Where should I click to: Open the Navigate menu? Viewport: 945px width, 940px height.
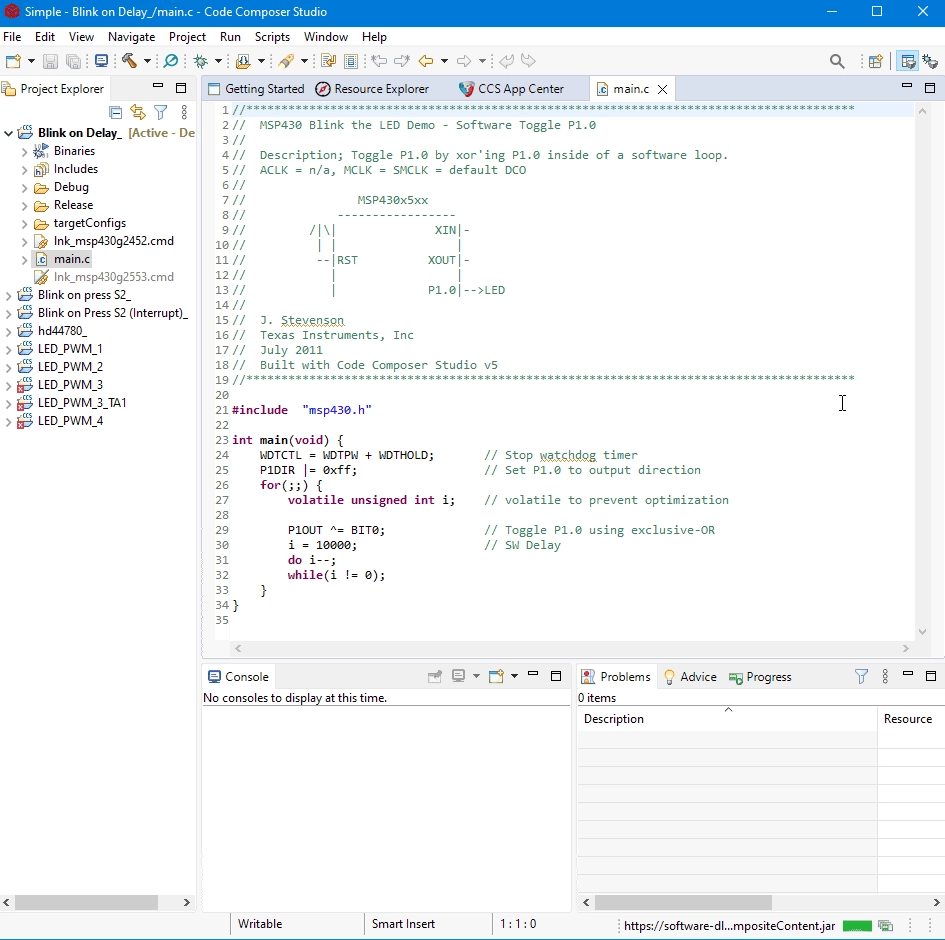coord(131,37)
